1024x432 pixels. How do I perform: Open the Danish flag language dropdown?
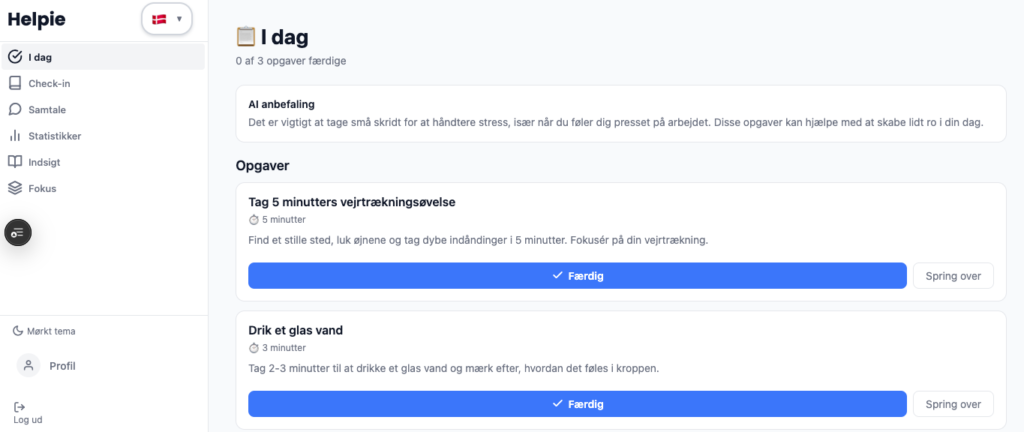[166, 19]
